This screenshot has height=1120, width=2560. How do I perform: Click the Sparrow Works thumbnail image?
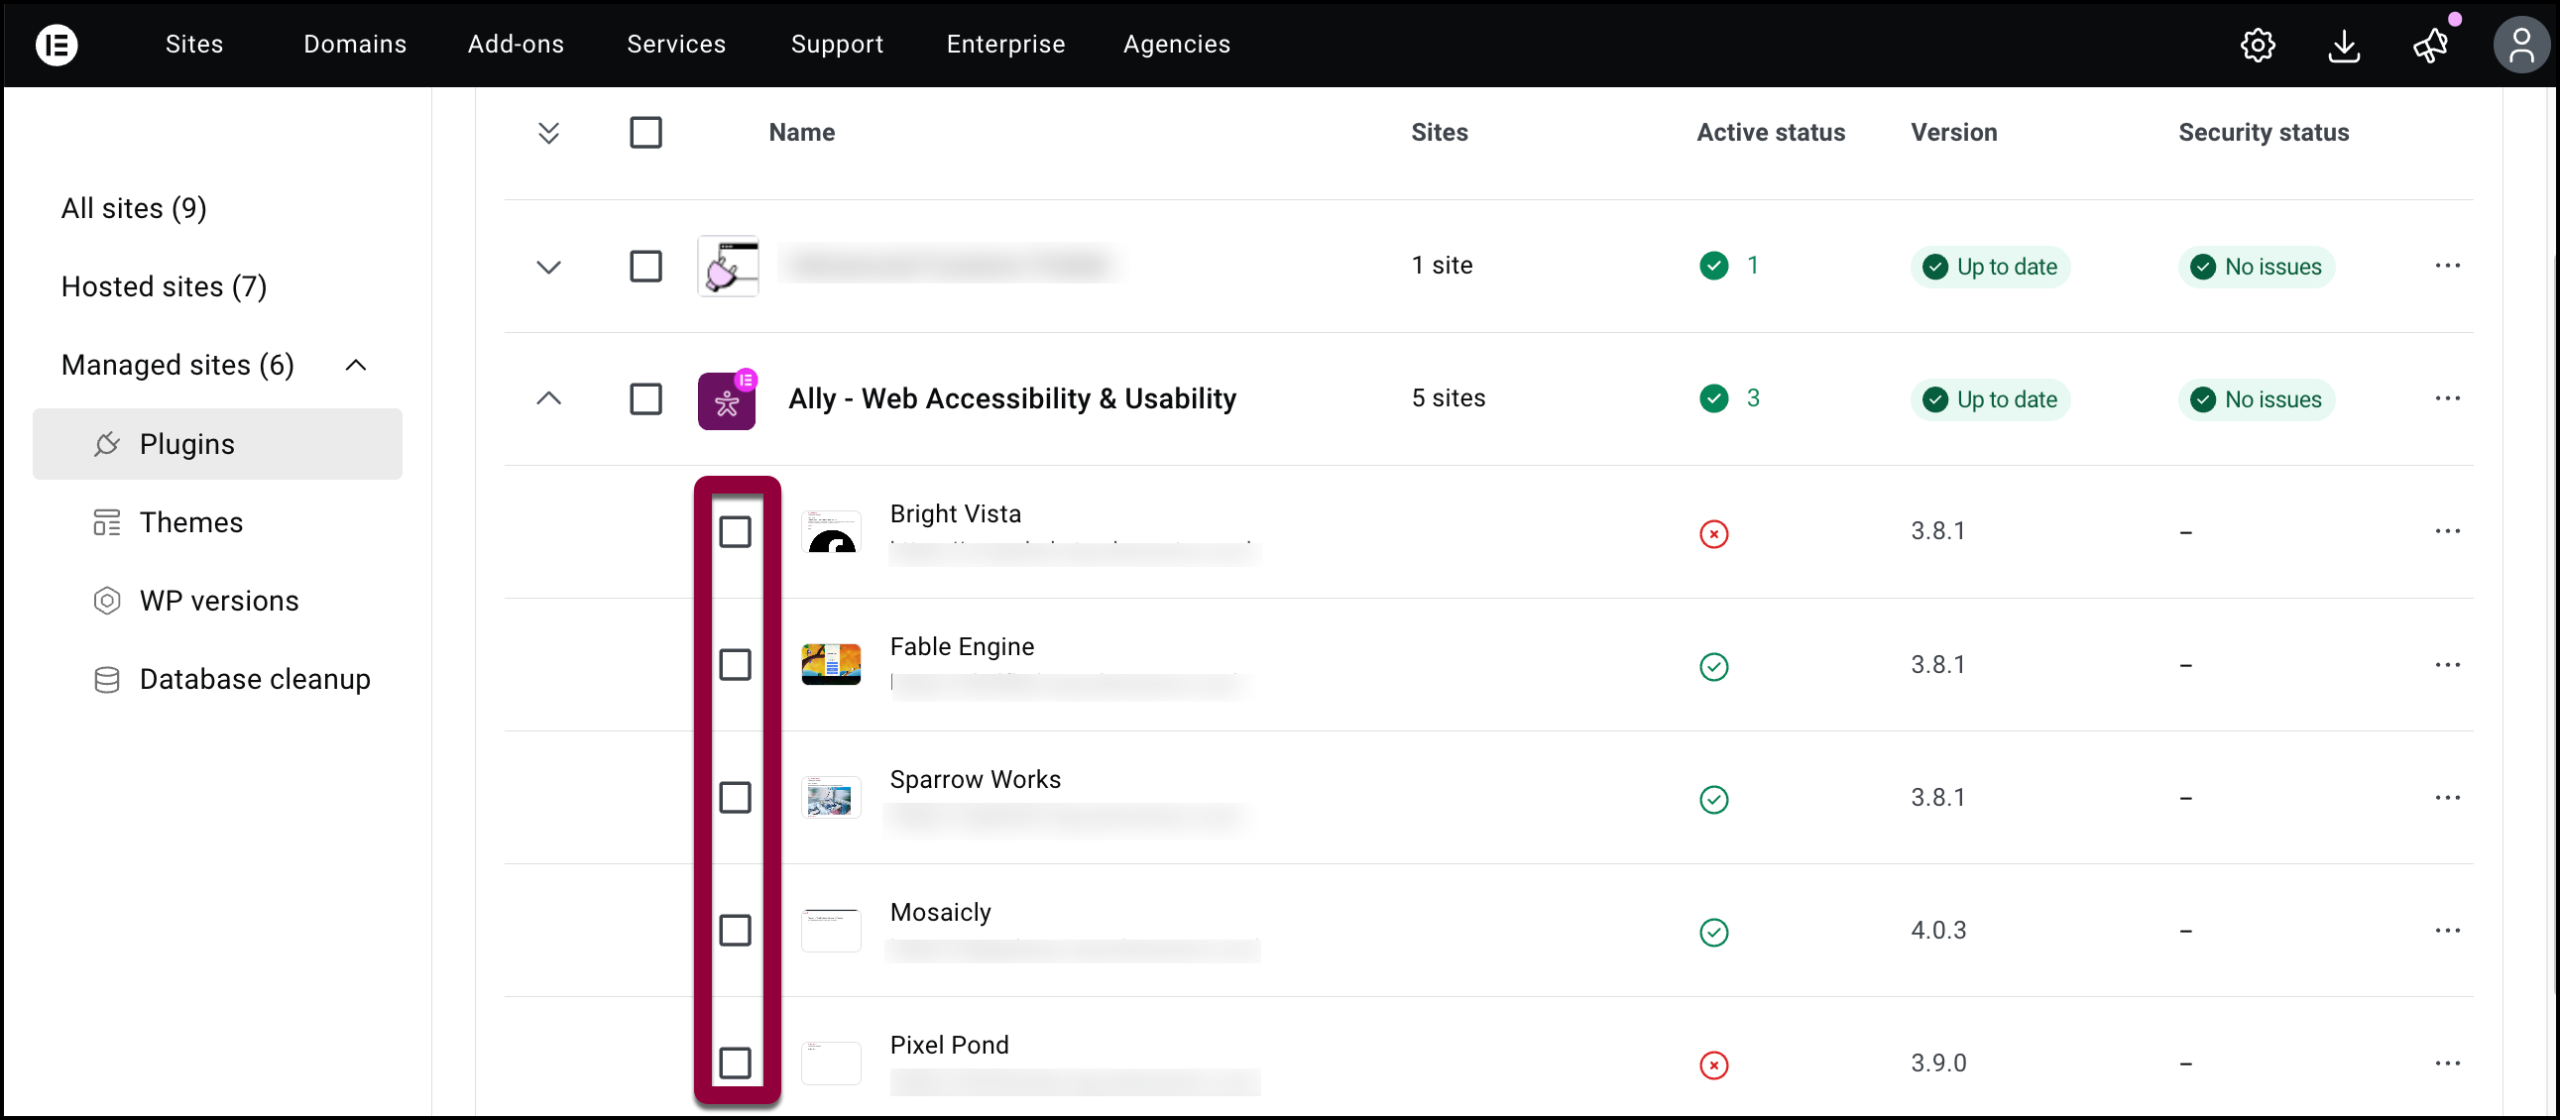tap(831, 796)
